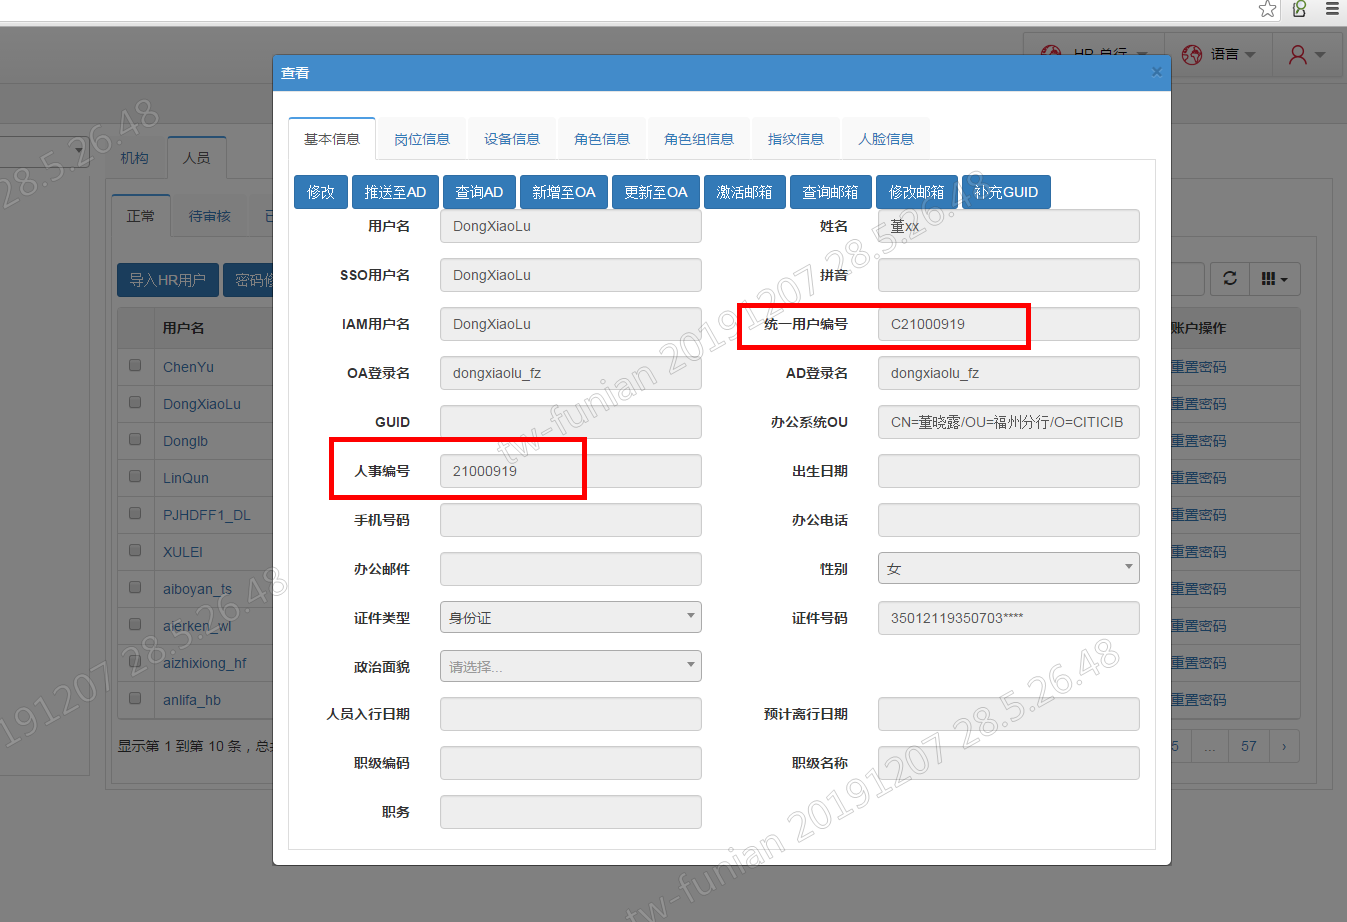The width and height of the screenshot is (1347, 922).
Task: Switch to 人脸信息 tab
Action: [886, 139]
